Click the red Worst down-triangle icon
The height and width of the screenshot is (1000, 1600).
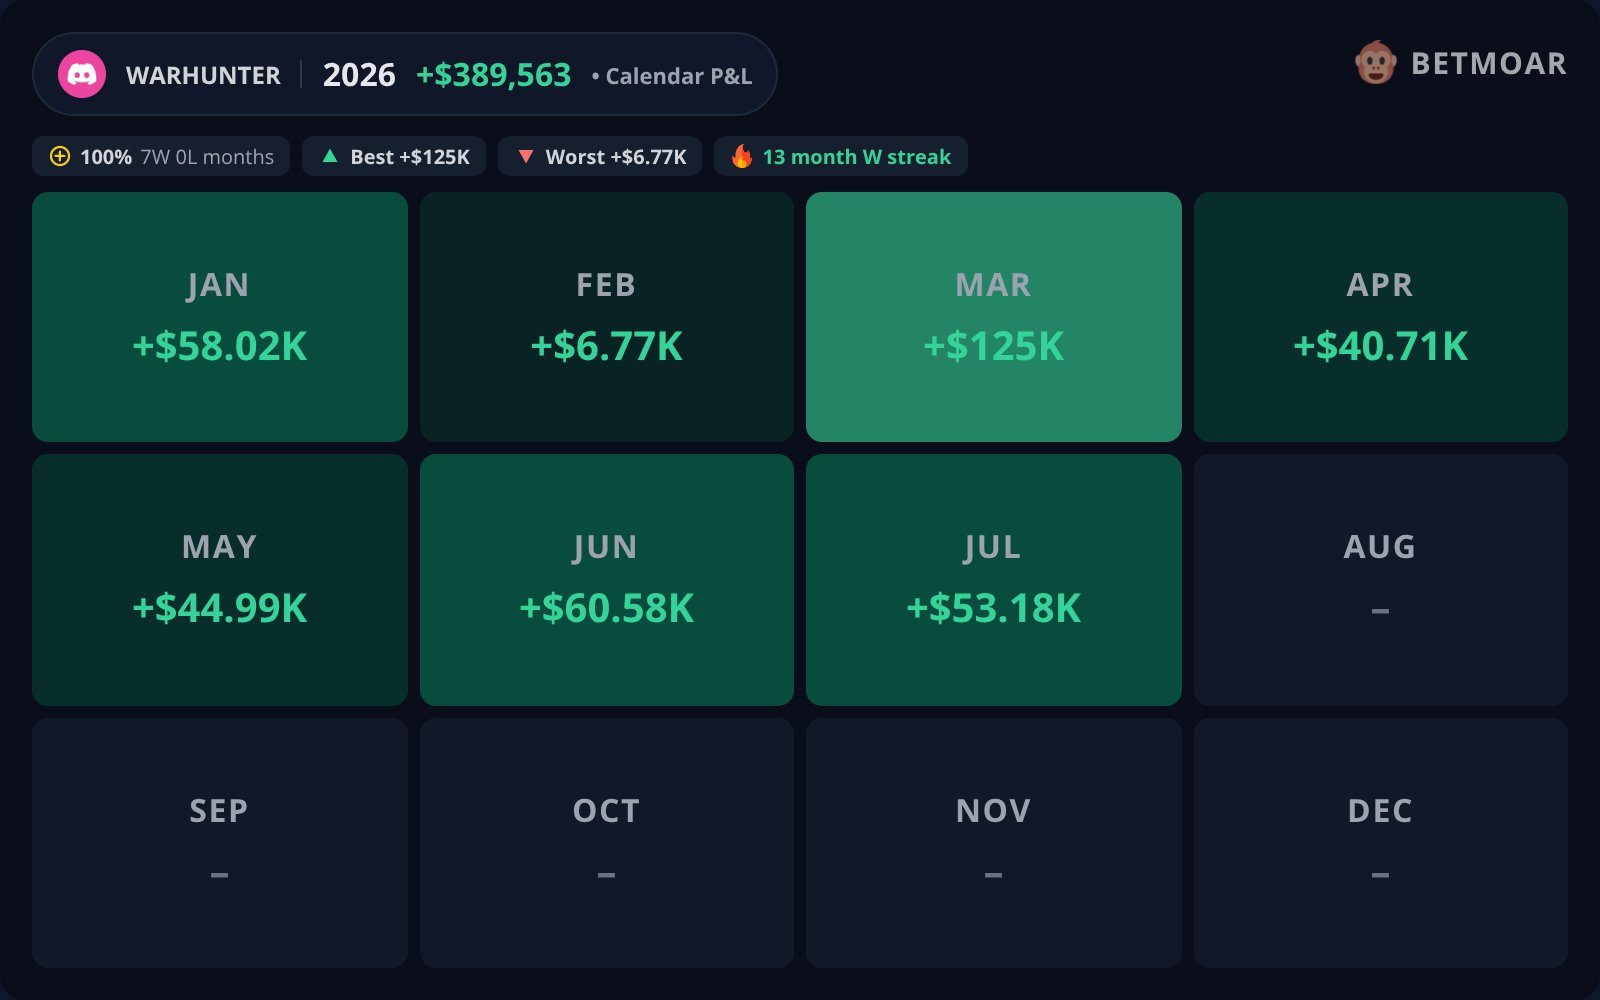tap(526, 156)
